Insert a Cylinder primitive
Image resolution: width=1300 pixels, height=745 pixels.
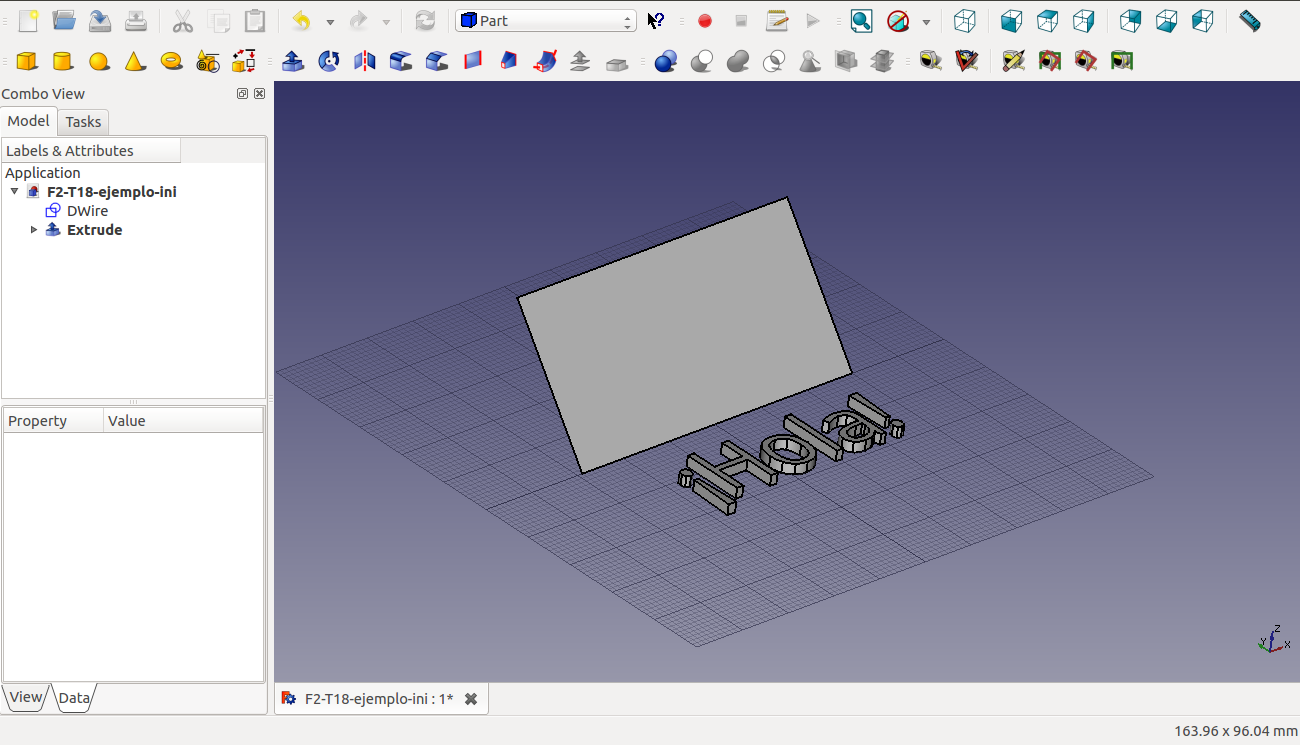tap(63, 62)
